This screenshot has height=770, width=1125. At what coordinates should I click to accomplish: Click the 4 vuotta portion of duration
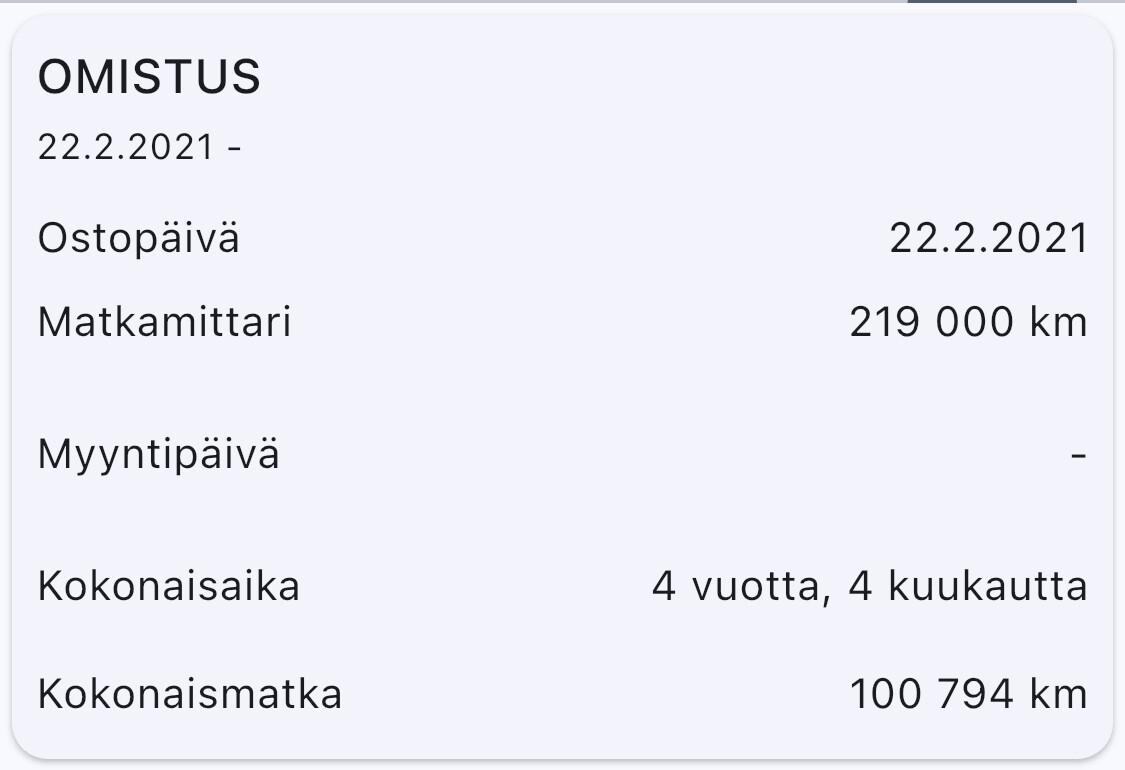(741, 587)
